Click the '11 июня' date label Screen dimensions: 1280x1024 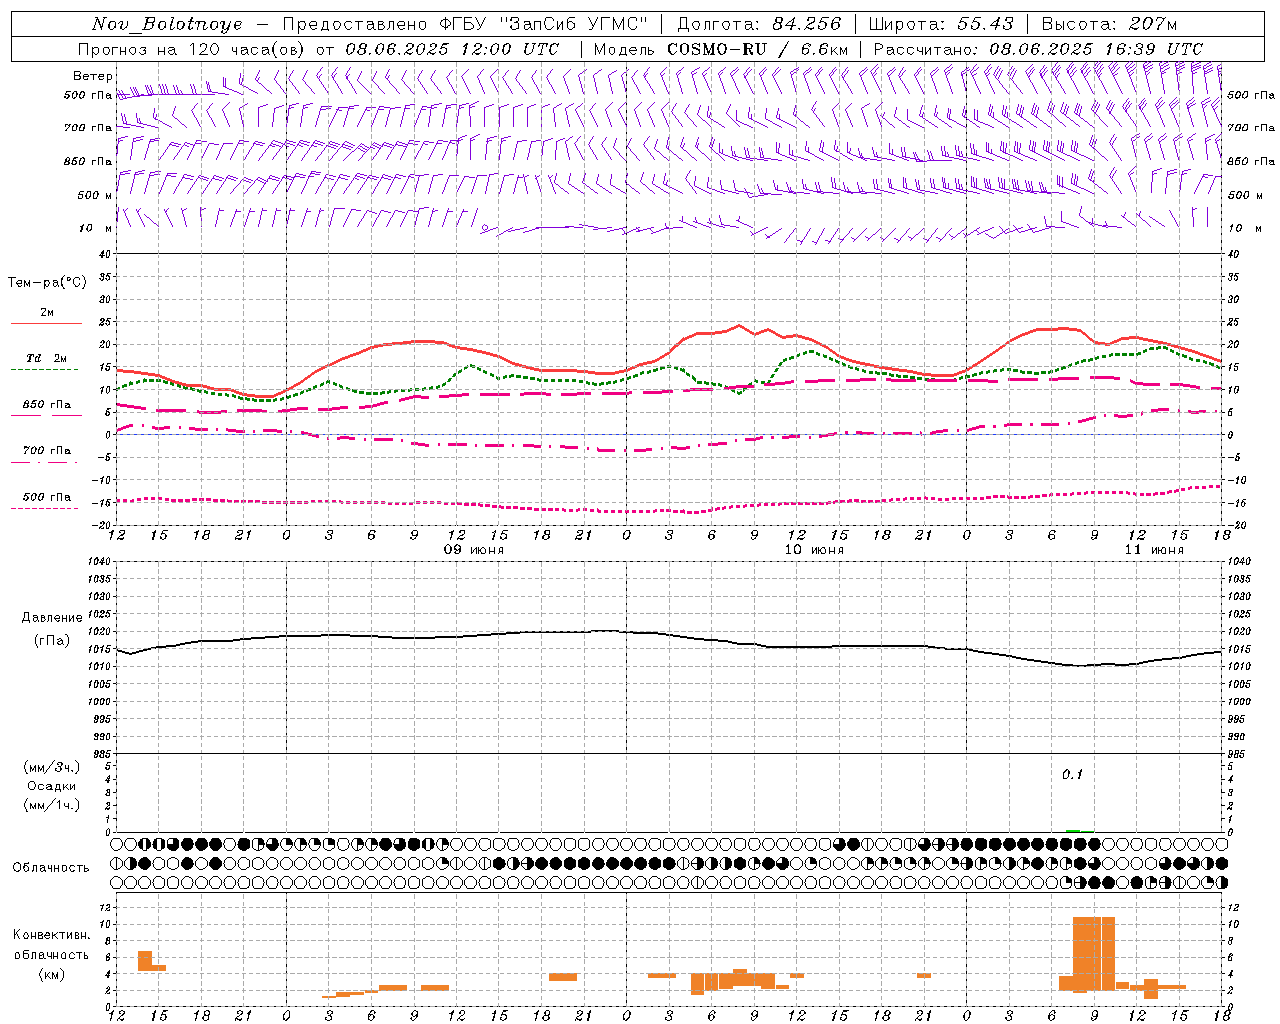pos(1154,550)
